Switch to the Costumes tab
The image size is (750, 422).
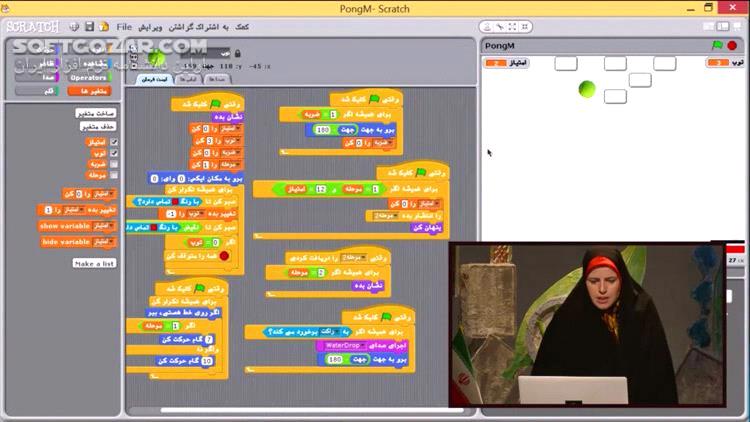tap(188, 79)
